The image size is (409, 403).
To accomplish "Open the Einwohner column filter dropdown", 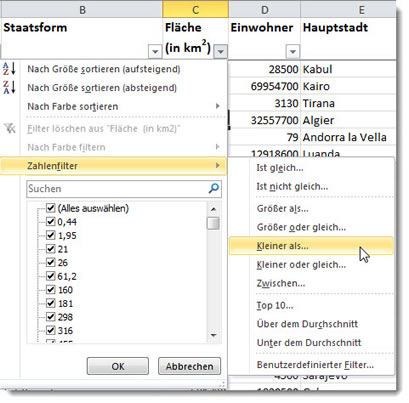I will [293, 52].
